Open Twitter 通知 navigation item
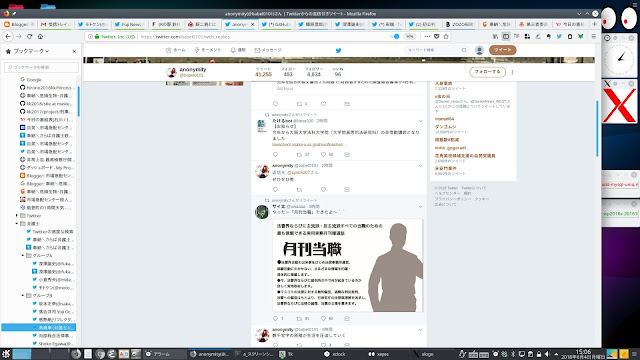This screenshot has width=640, height=360. tap(238, 50)
